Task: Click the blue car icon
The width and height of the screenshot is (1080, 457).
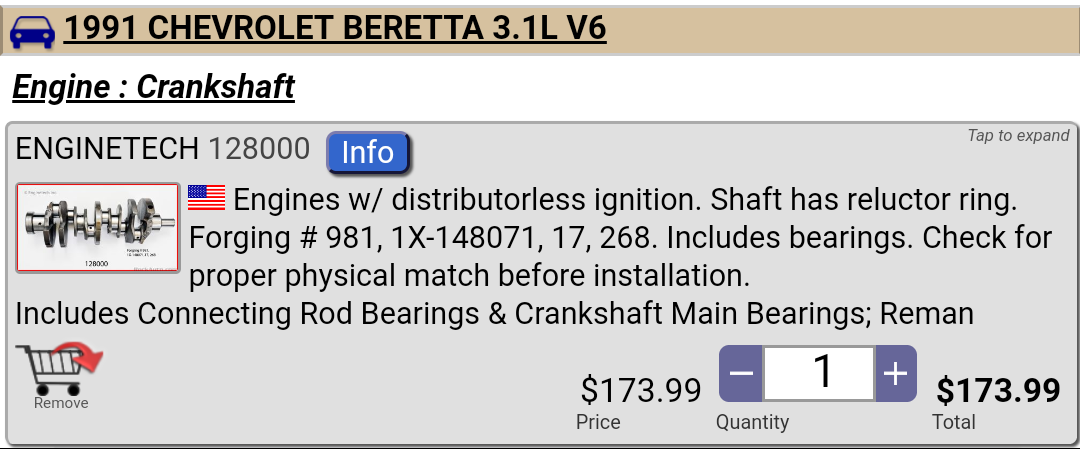Action: click(x=32, y=32)
